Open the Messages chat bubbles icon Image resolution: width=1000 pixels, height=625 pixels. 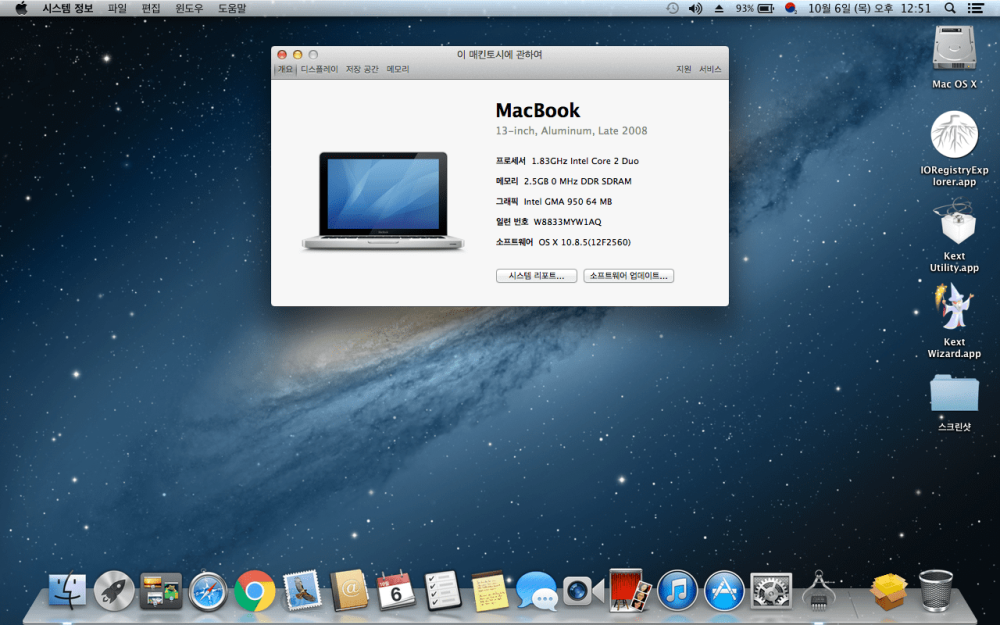pos(536,591)
